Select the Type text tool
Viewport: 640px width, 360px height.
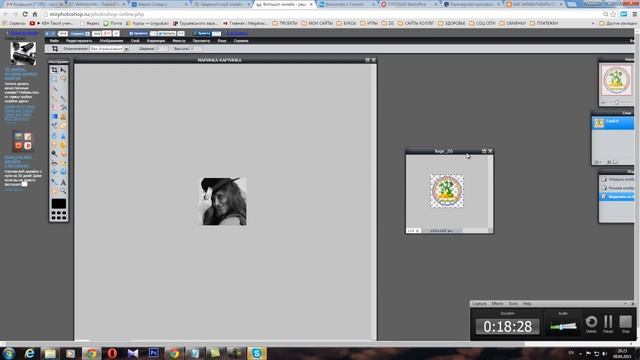pyautogui.click(x=63, y=182)
